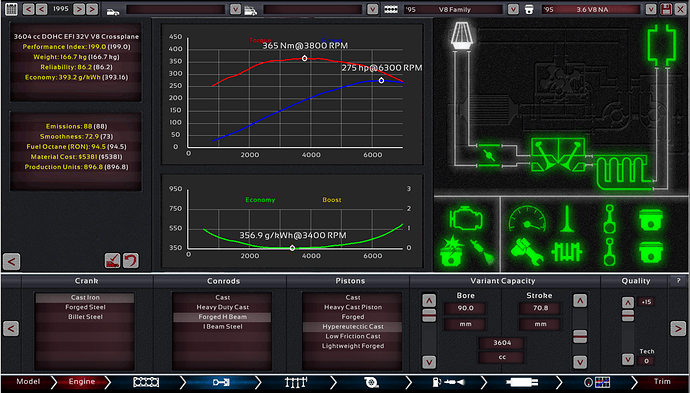Expand the car model dropdown arrow

click(x=235, y=9)
